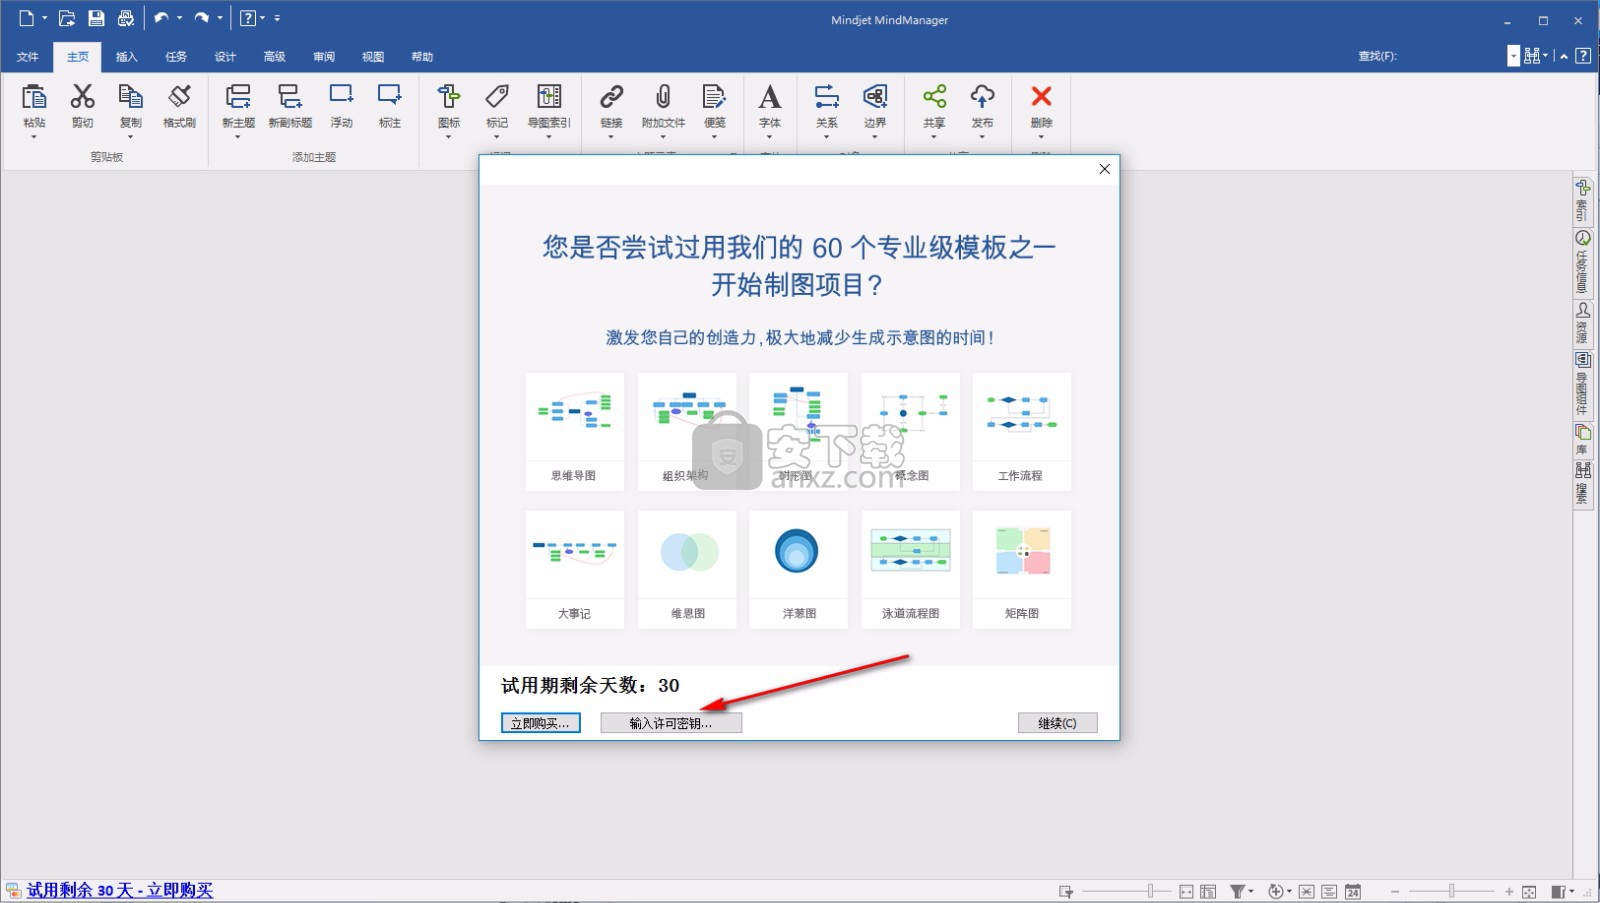Expand the Share (共享) dropdown arrow
1600x903 pixels.
[934, 136]
